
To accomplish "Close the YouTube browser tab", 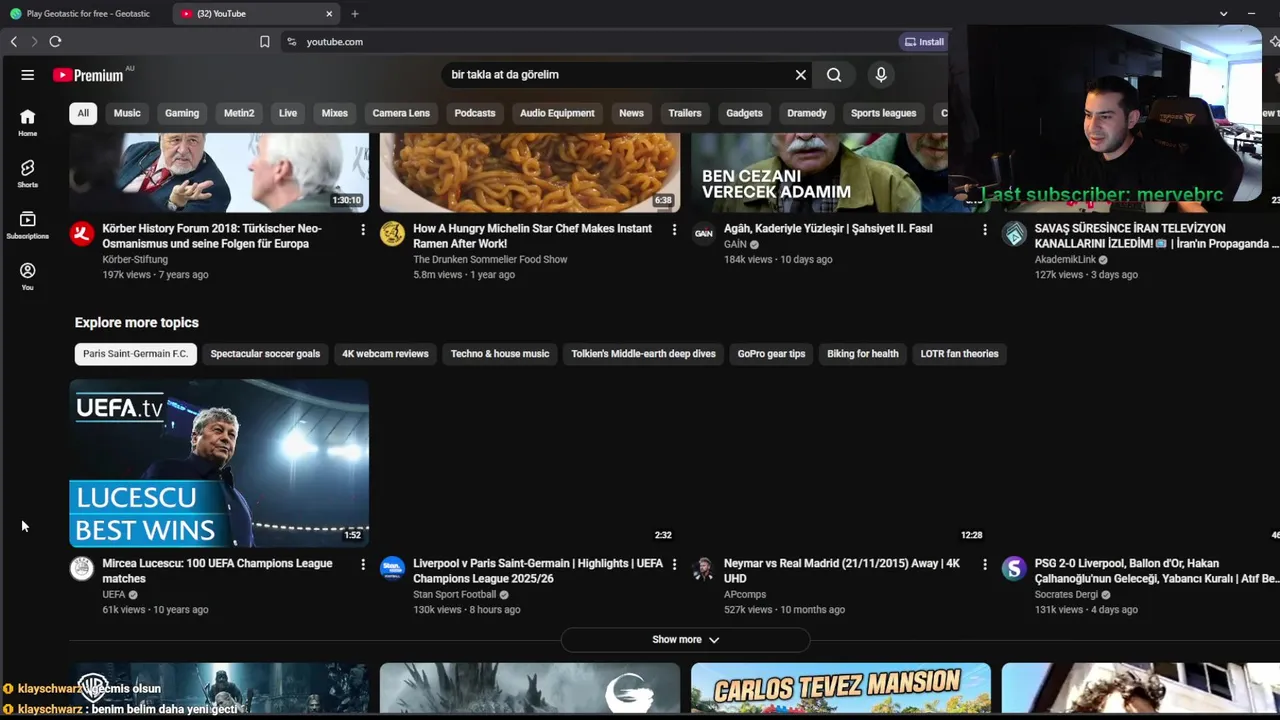I will click(329, 14).
